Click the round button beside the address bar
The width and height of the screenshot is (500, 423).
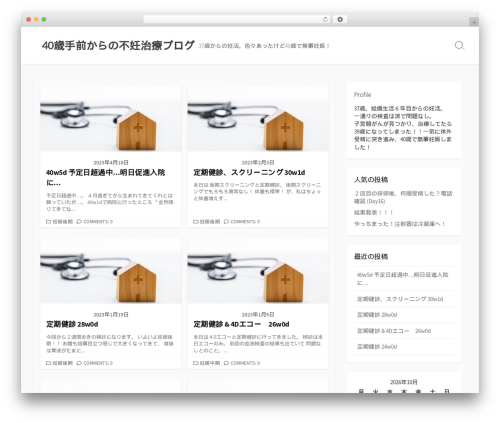click(x=340, y=20)
